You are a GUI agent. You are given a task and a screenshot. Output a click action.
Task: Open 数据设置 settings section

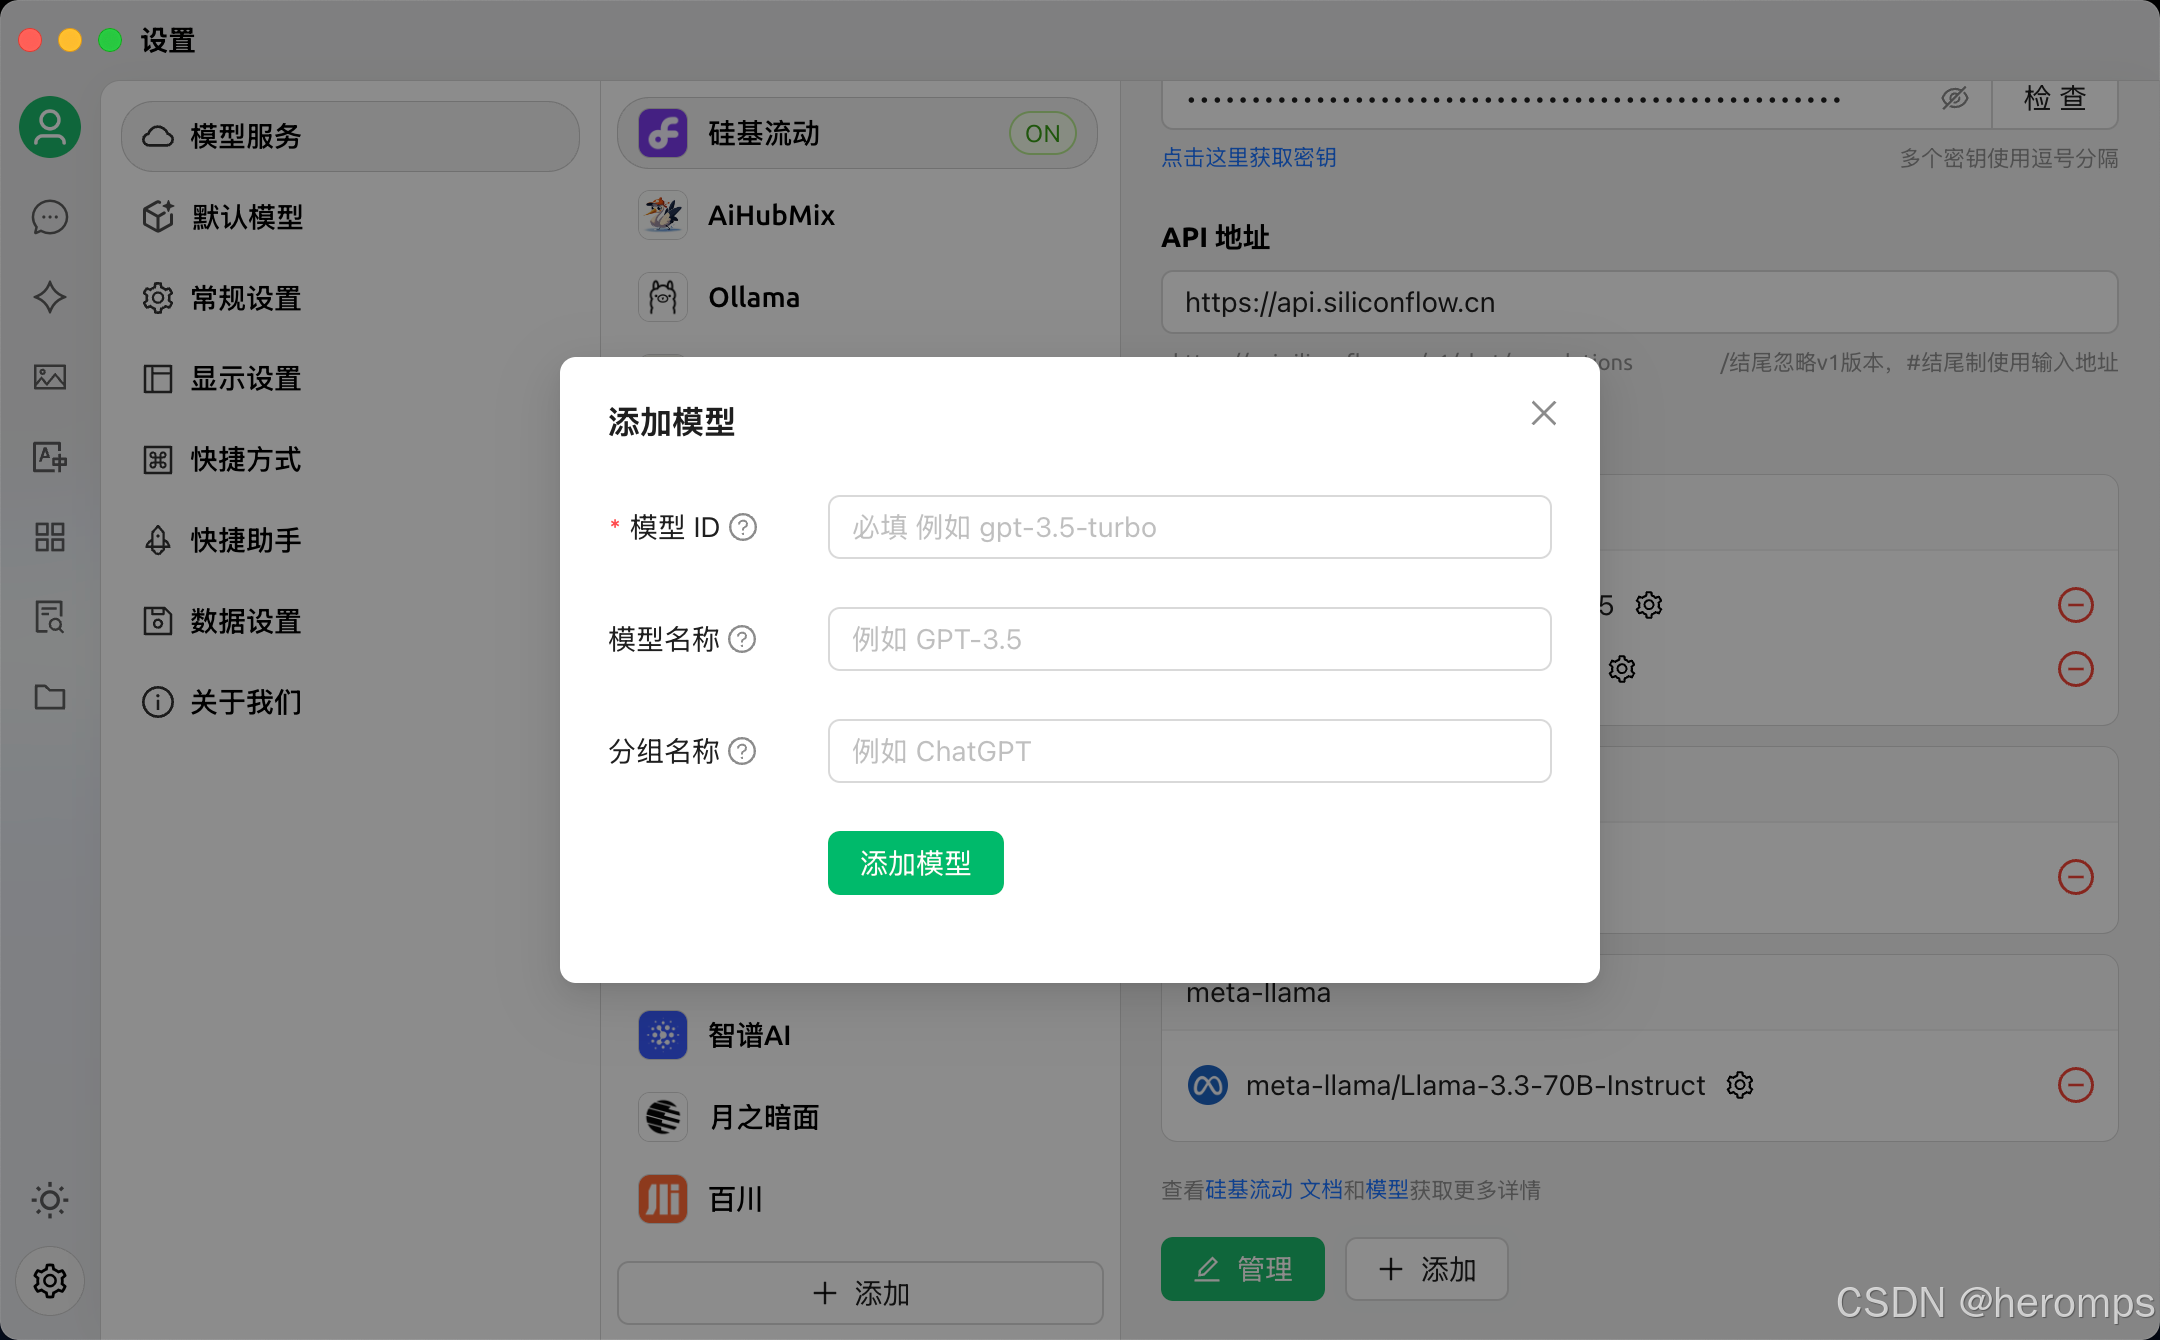point(246,621)
